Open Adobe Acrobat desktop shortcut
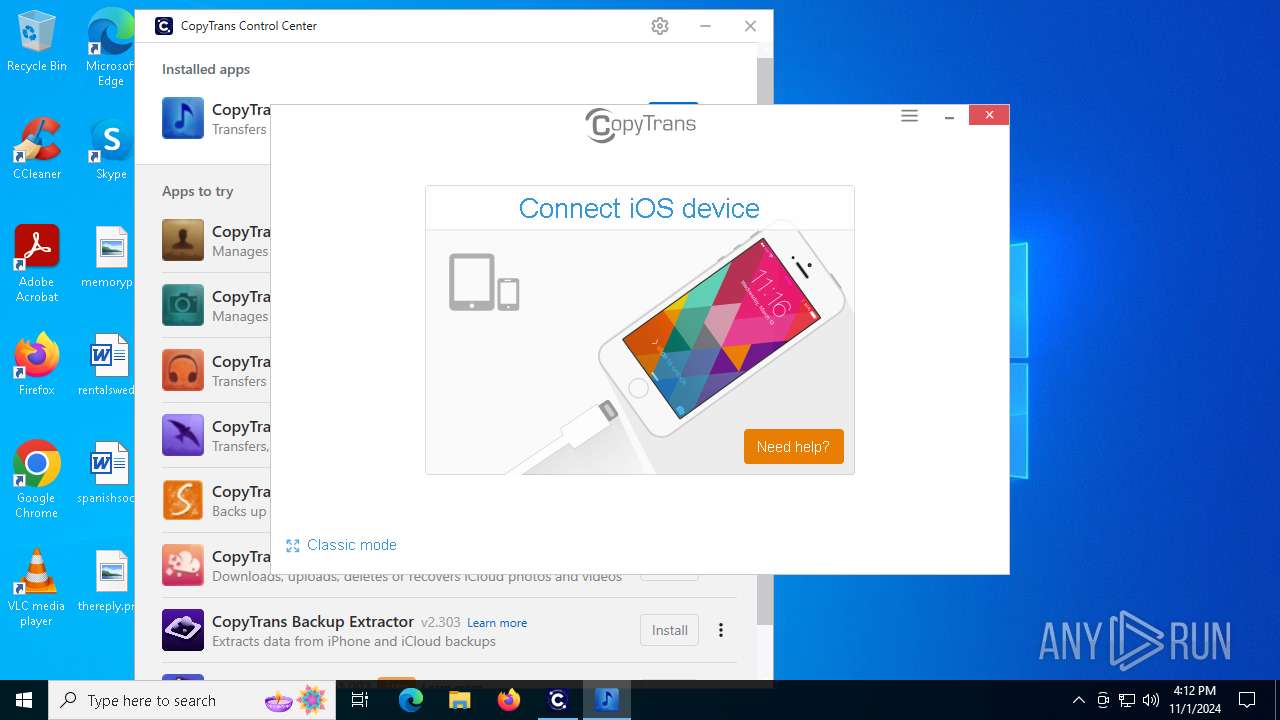Image resolution: width=1280 pixels, height=720 pixels. coord(37,264)
